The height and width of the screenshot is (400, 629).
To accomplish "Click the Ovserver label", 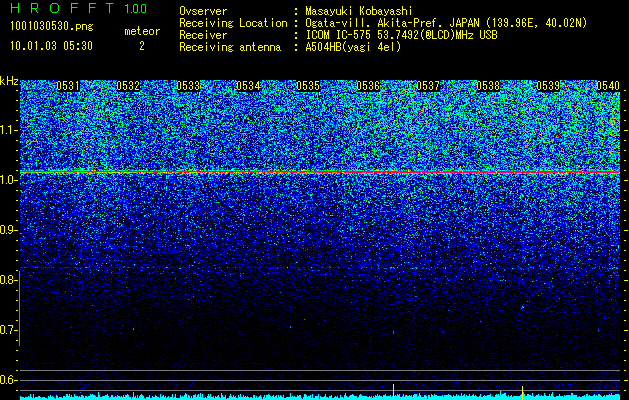I will point(203,11).
